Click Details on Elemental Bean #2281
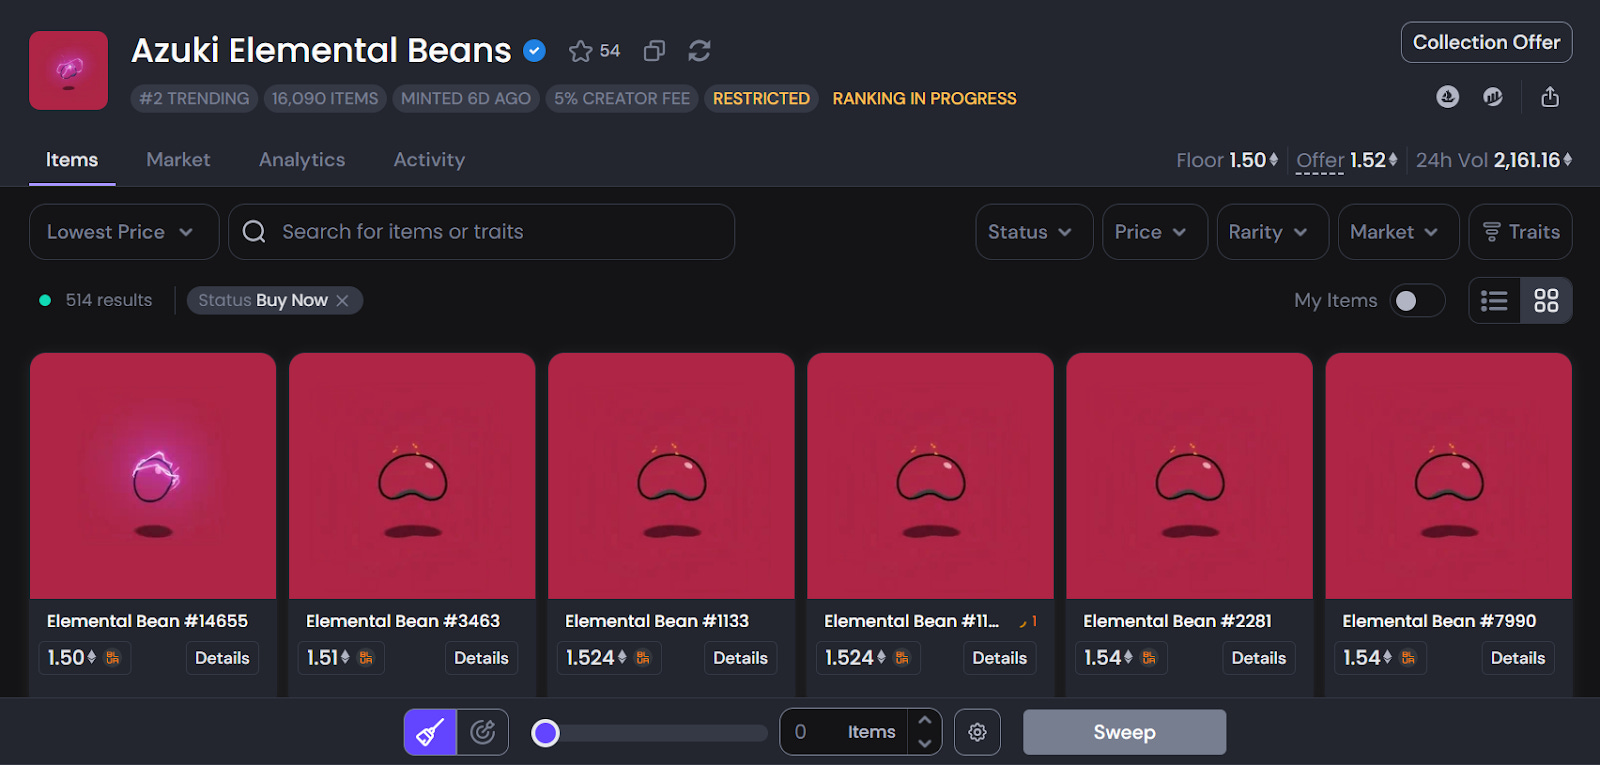The width and height of the screenshot is (1600, 765). [1258, 658]
